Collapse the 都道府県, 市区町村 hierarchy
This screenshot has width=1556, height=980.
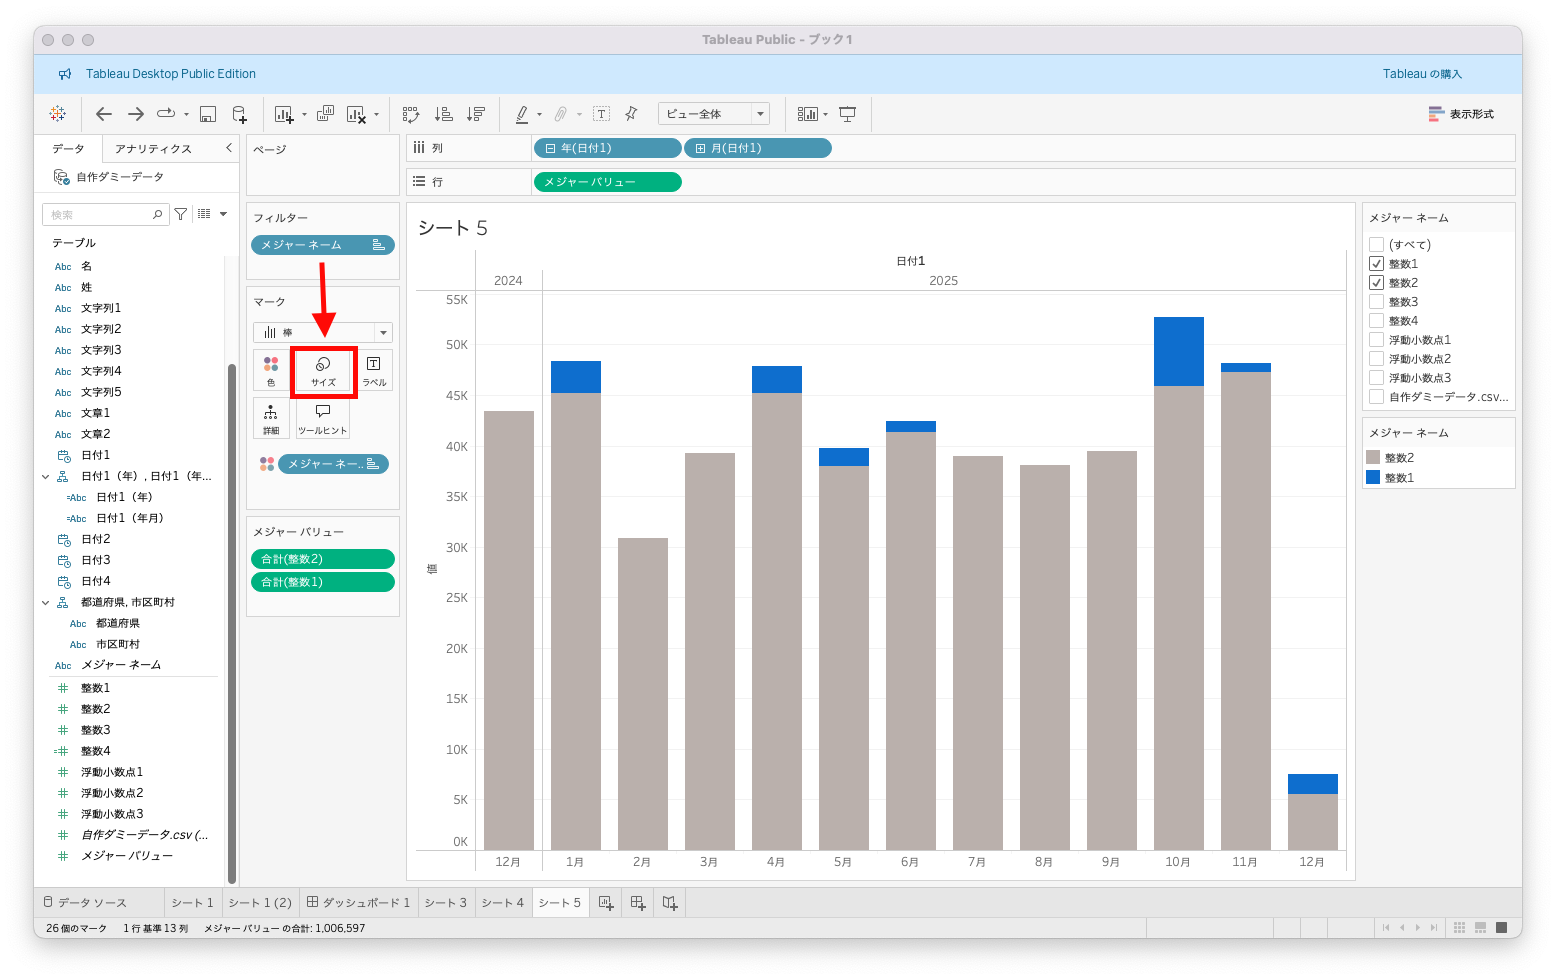[46, 603]
